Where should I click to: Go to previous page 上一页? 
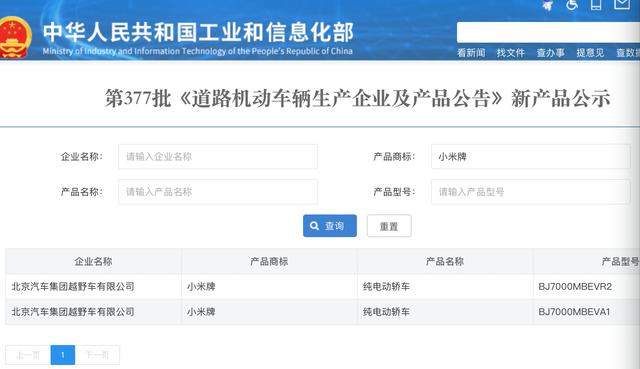point(28,355)
